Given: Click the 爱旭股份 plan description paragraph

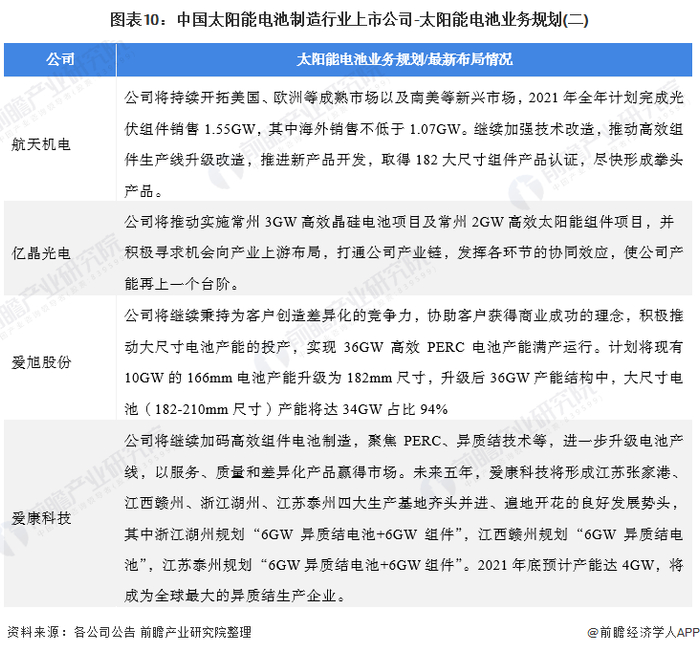Looking at the screenshot, I should [x=404, y=362].
